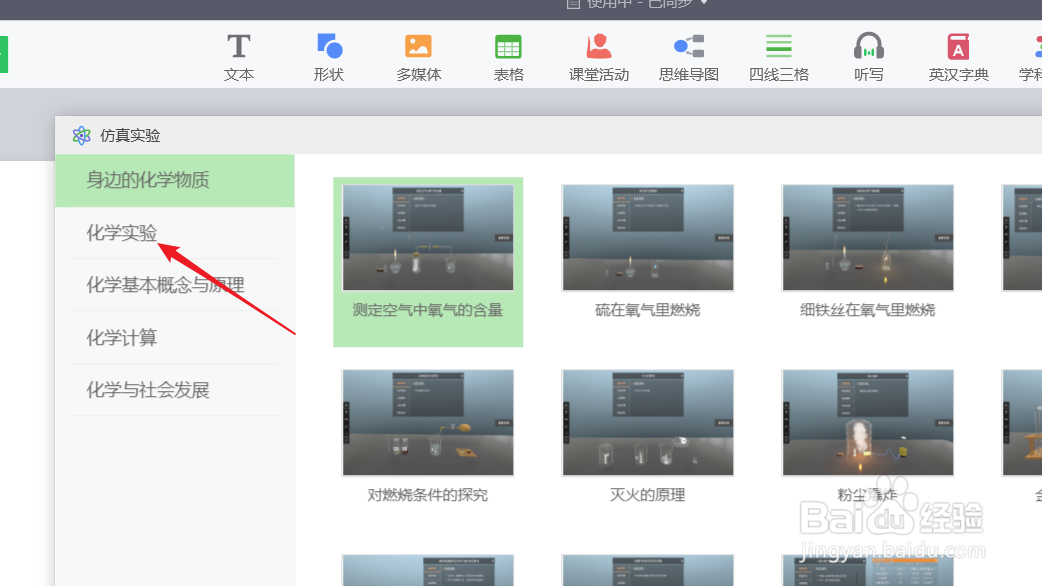The width and height of the screenshot is (1042, 586).
Task: Go to the 化学计算 category
Action: click(175, 338)
